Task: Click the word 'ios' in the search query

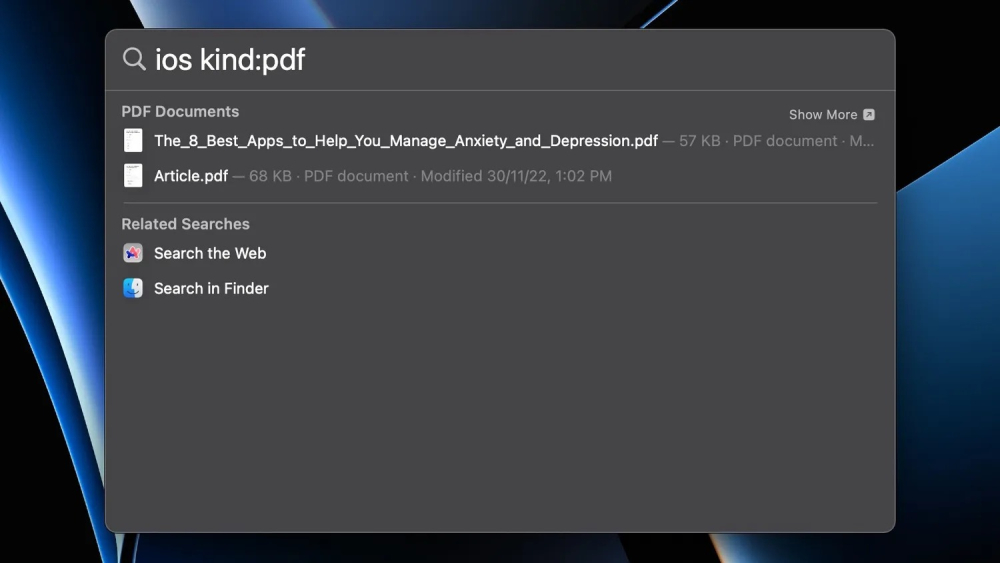Action: click(174, 60)
